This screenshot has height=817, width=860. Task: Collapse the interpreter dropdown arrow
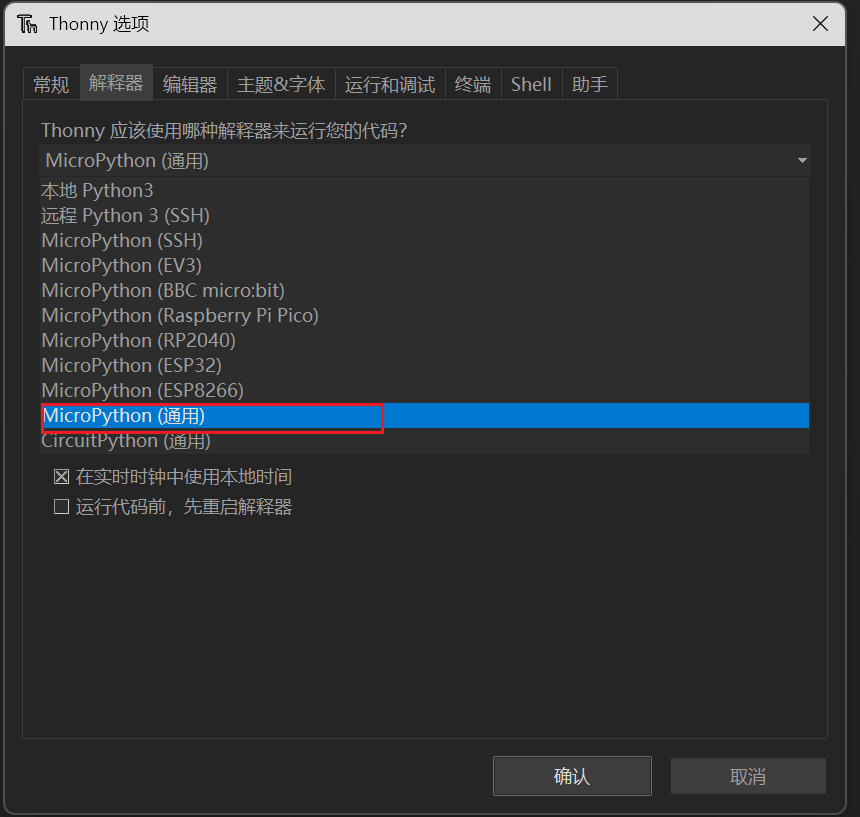(x=802, y=161)
